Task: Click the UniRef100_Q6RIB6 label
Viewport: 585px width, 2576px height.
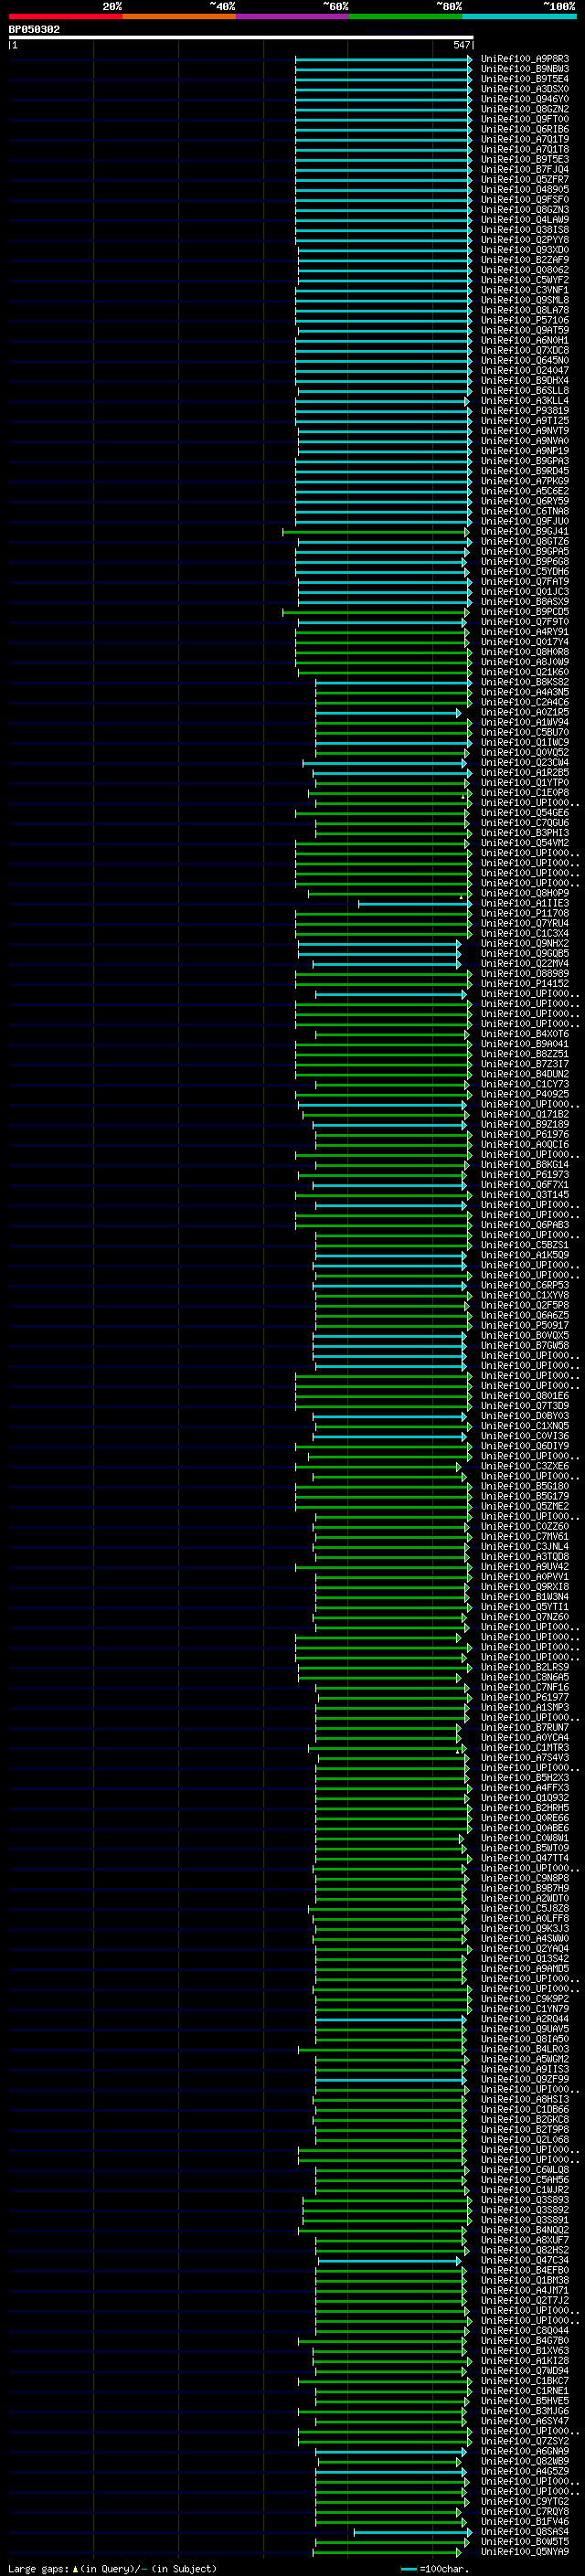Action: [x=524, y=129]
